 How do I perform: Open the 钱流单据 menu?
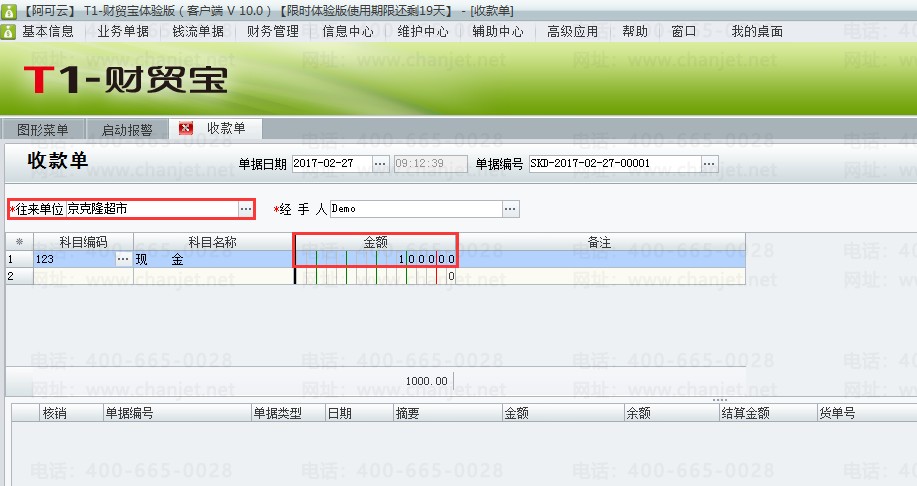pos(198,32)
